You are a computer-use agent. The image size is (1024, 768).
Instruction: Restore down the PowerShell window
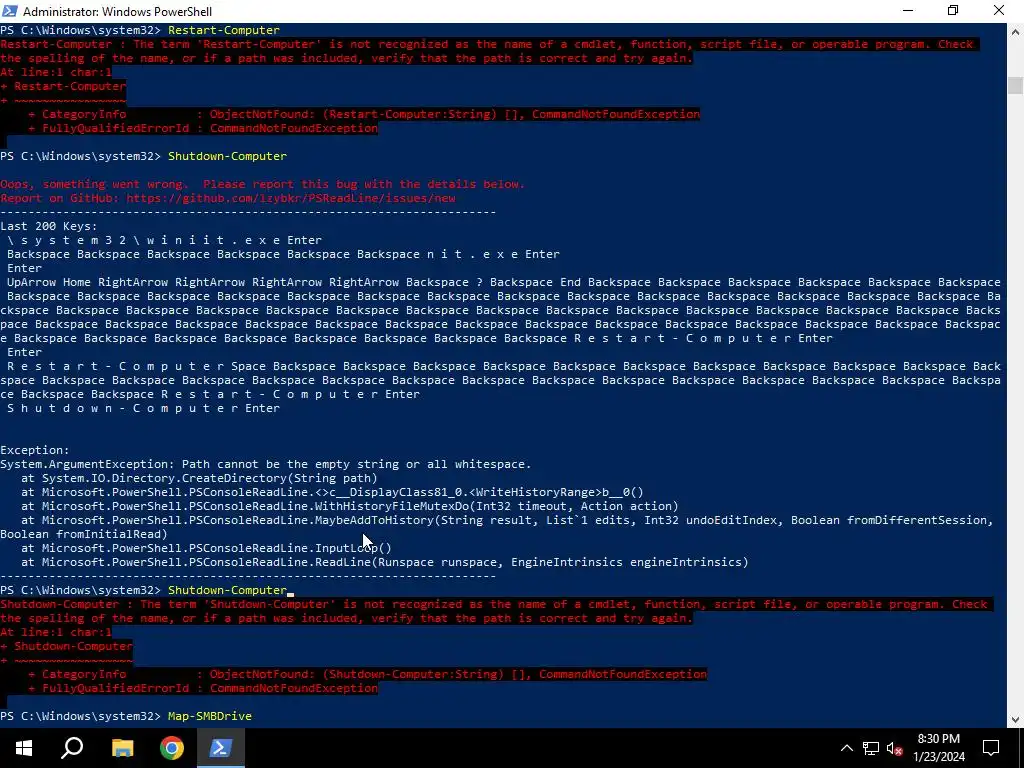point(953,11)
